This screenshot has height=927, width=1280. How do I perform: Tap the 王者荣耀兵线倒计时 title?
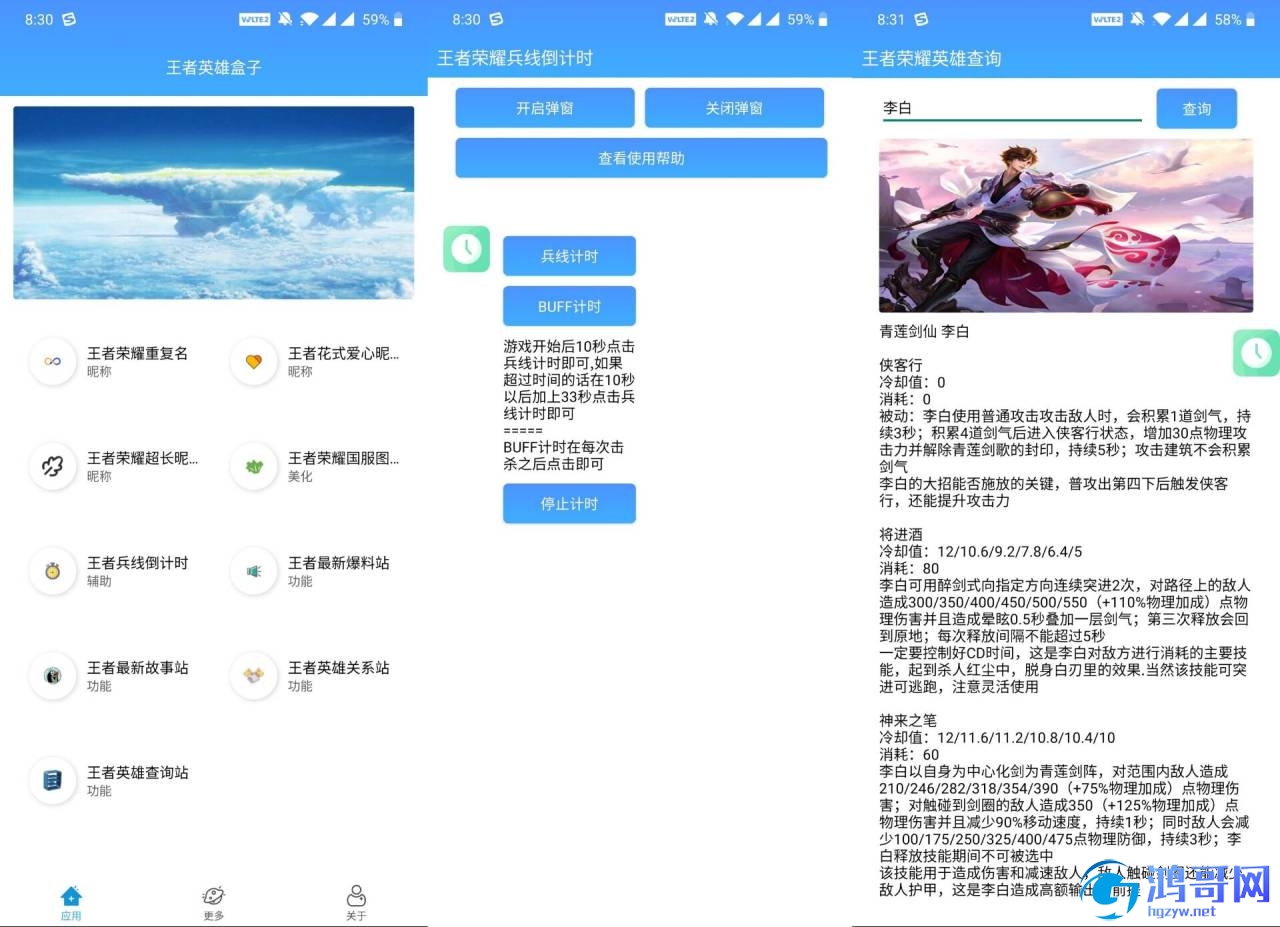(515, 59)
